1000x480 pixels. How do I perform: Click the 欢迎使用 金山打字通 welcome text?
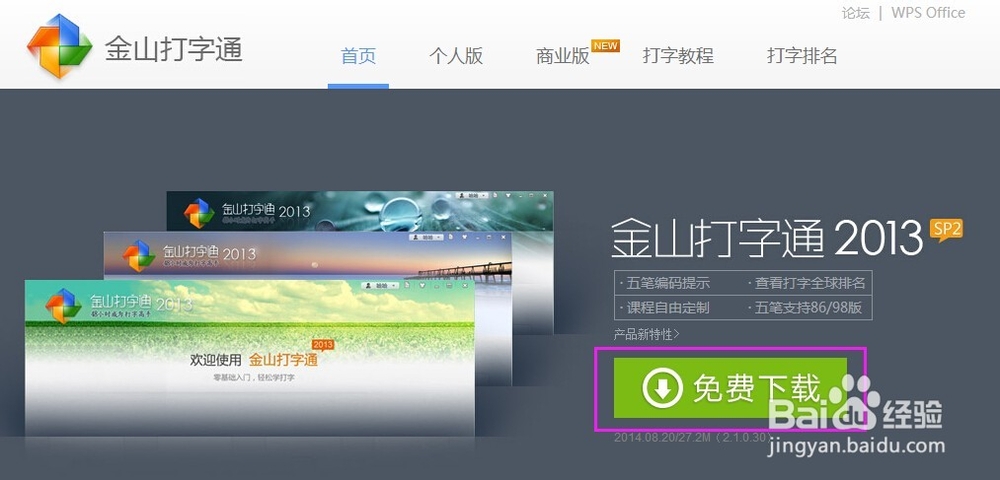pos(254,360)
